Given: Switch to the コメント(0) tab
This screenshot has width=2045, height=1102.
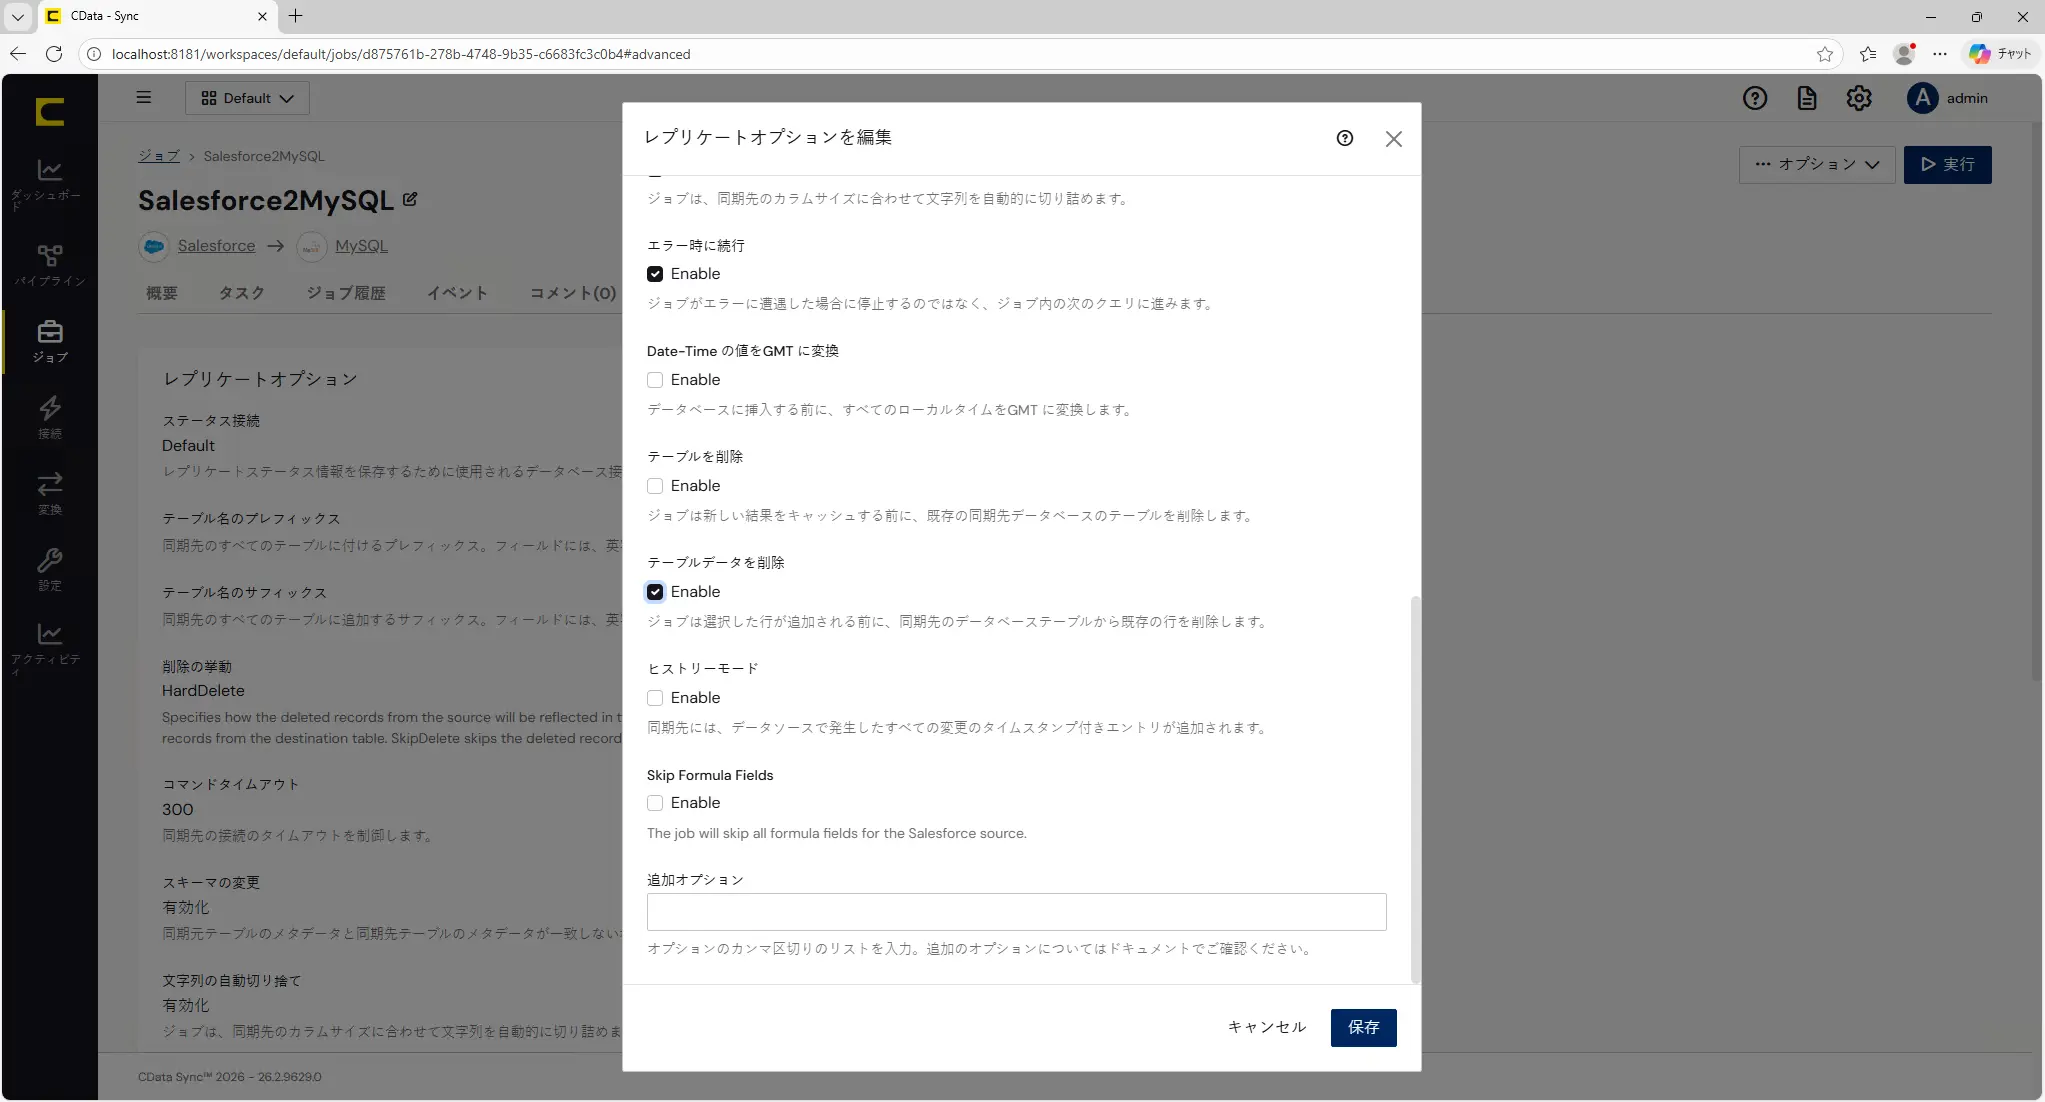Looking at the screenshot, I should (x=573, y=293).
